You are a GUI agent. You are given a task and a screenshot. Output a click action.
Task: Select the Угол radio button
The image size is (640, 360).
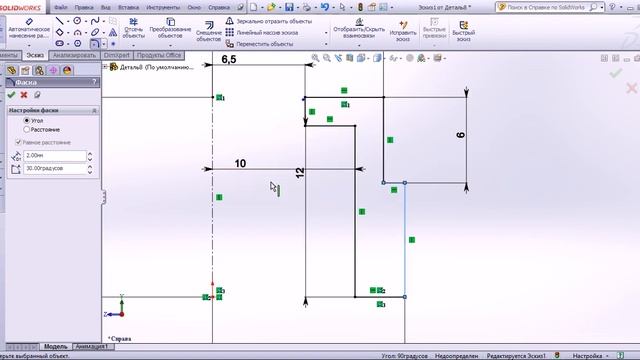tap(27, 120)
